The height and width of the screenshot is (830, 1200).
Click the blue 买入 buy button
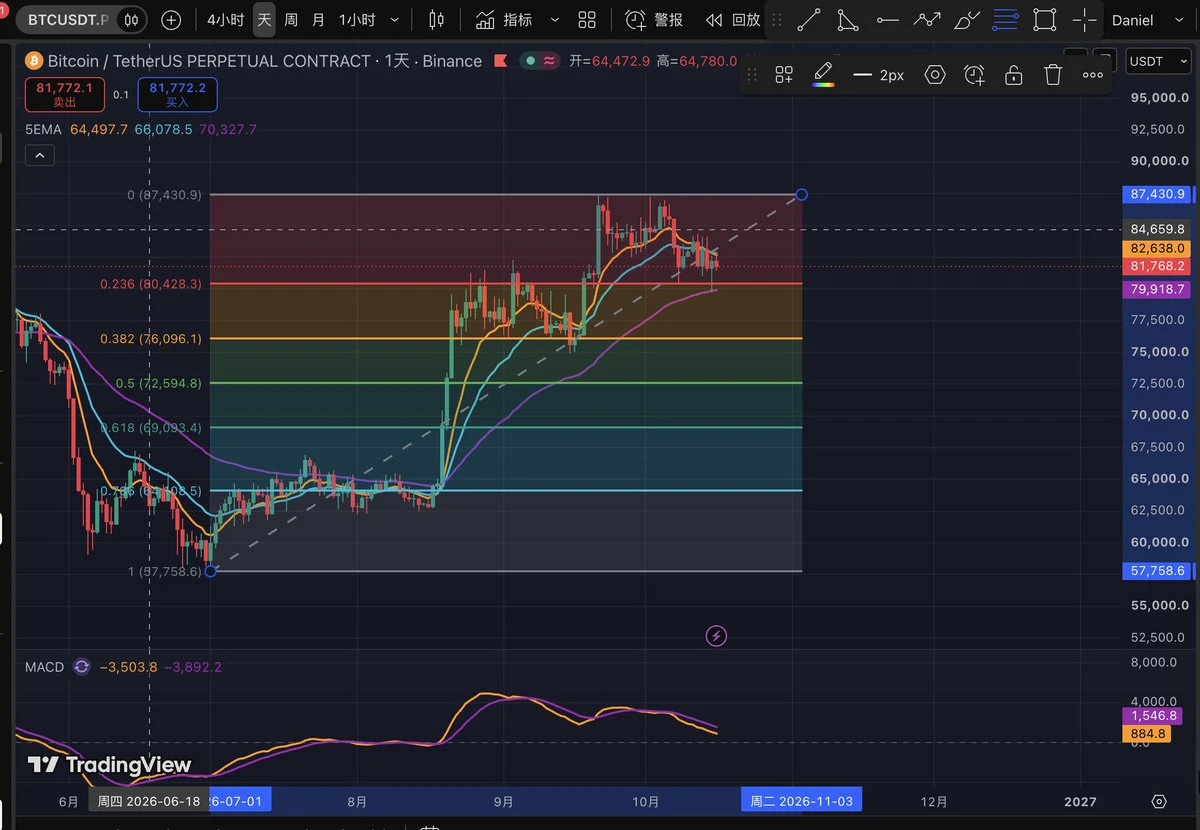pos(177,95)
